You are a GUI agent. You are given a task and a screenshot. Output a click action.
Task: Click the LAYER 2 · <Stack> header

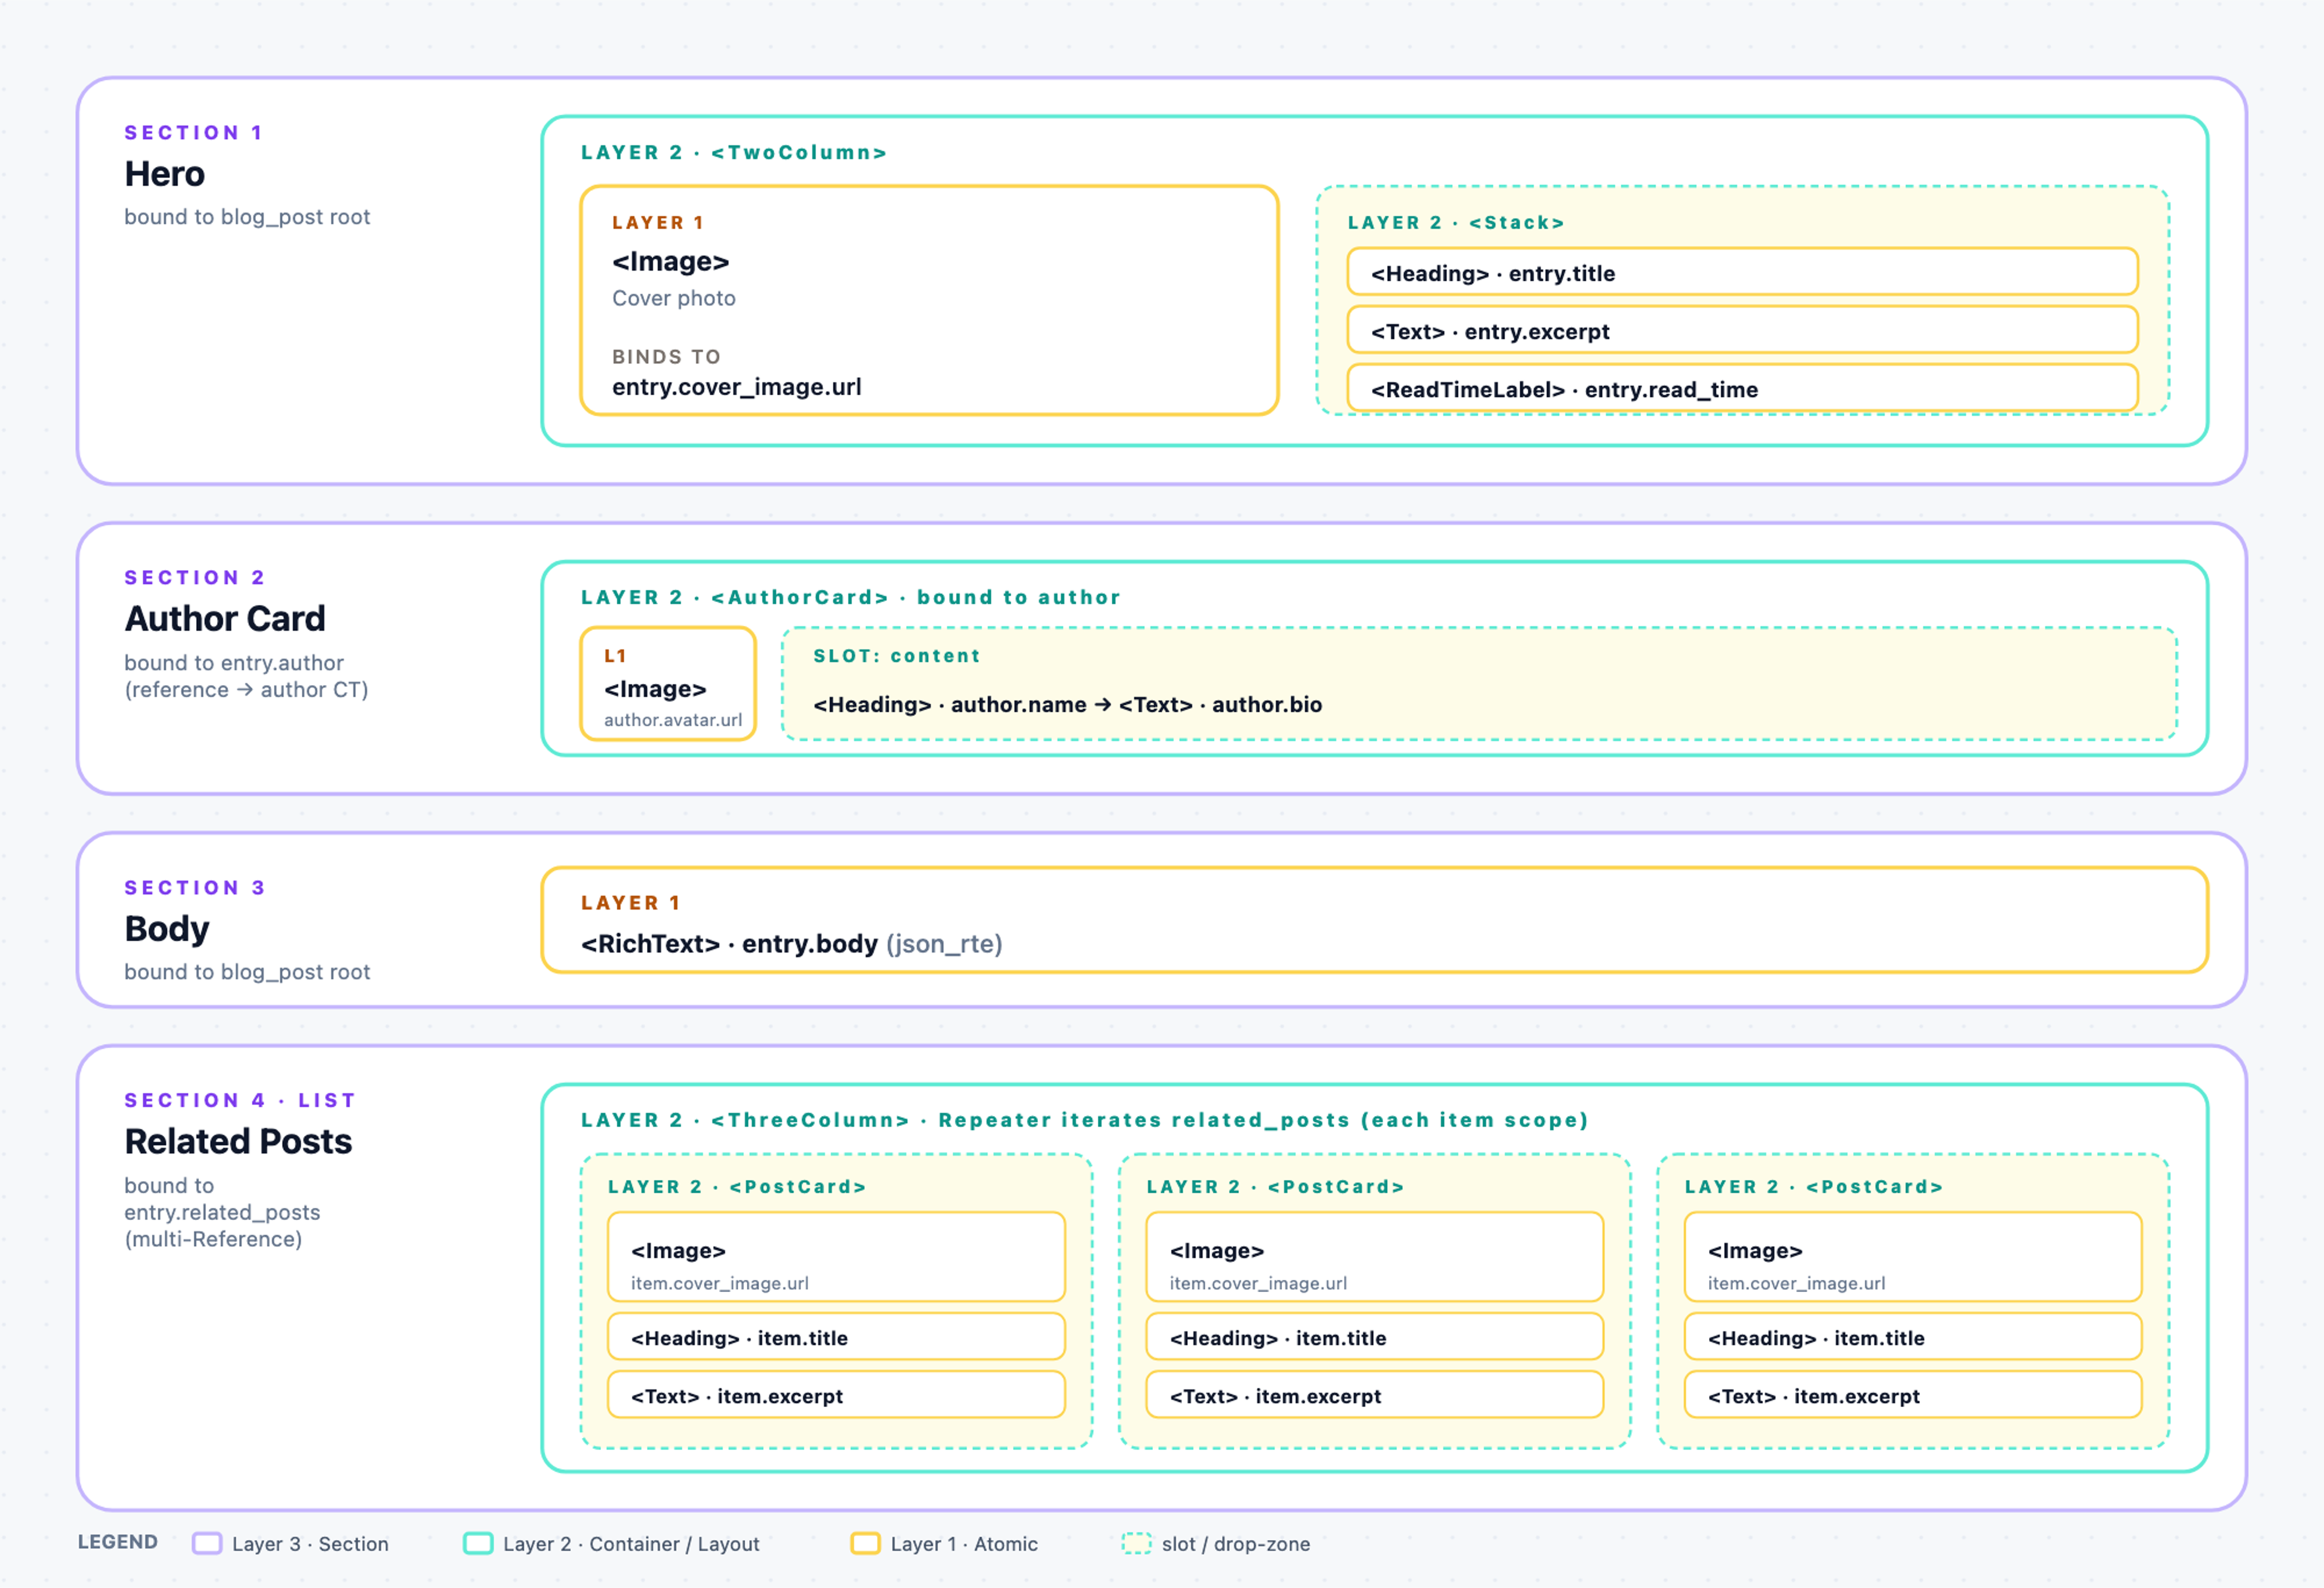1456,222
